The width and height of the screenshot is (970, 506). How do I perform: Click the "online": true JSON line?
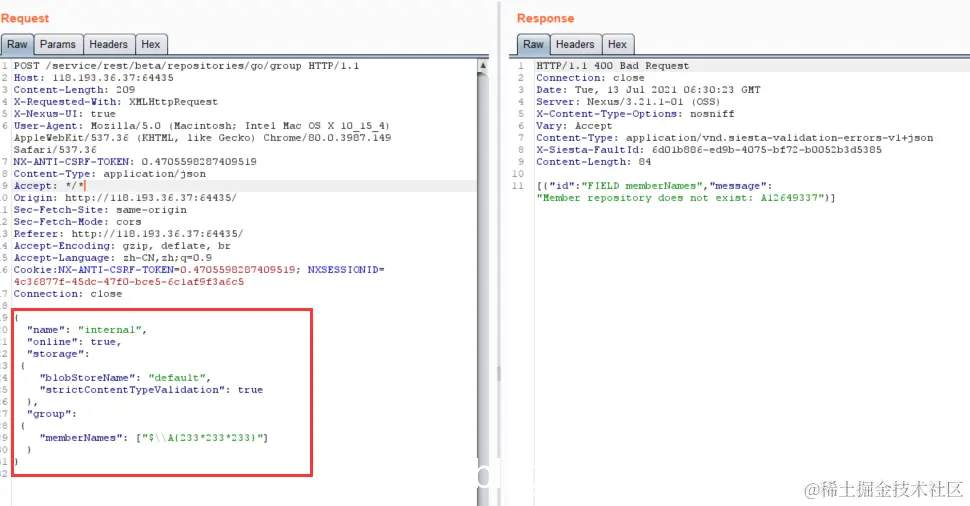pos(74,341)
